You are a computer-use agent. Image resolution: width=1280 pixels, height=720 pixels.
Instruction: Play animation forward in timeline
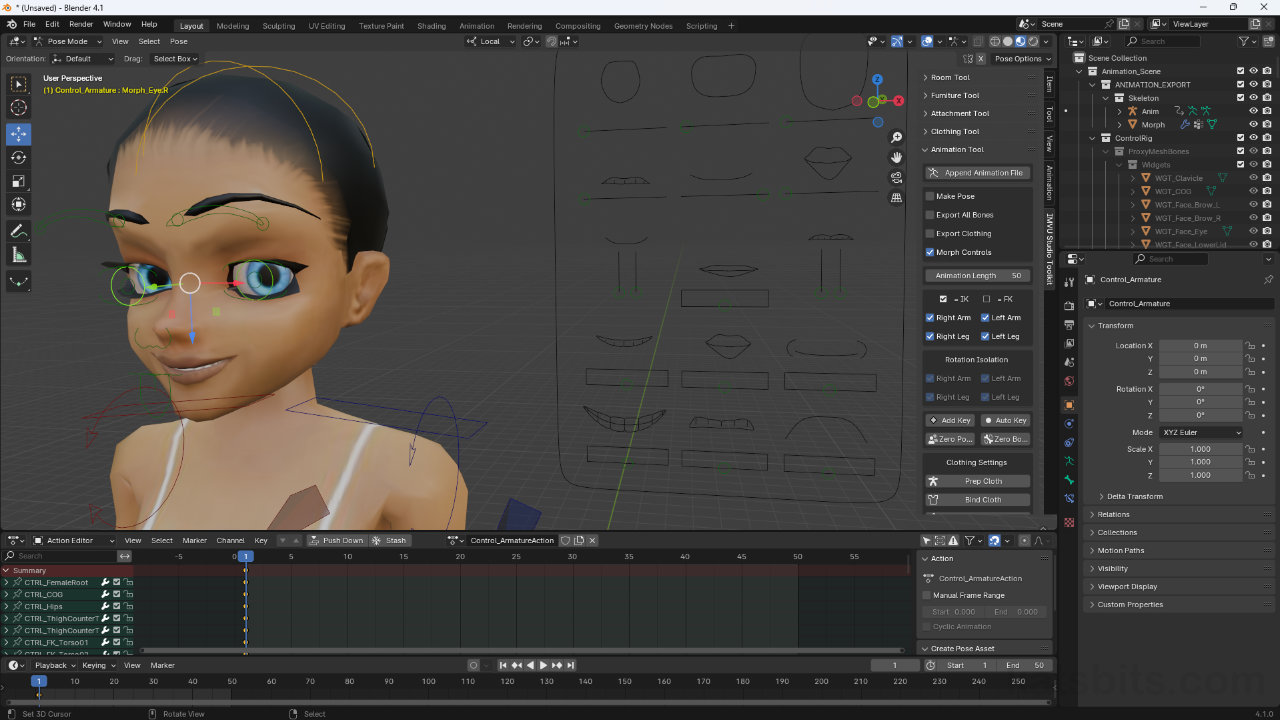tap(543, 665)
